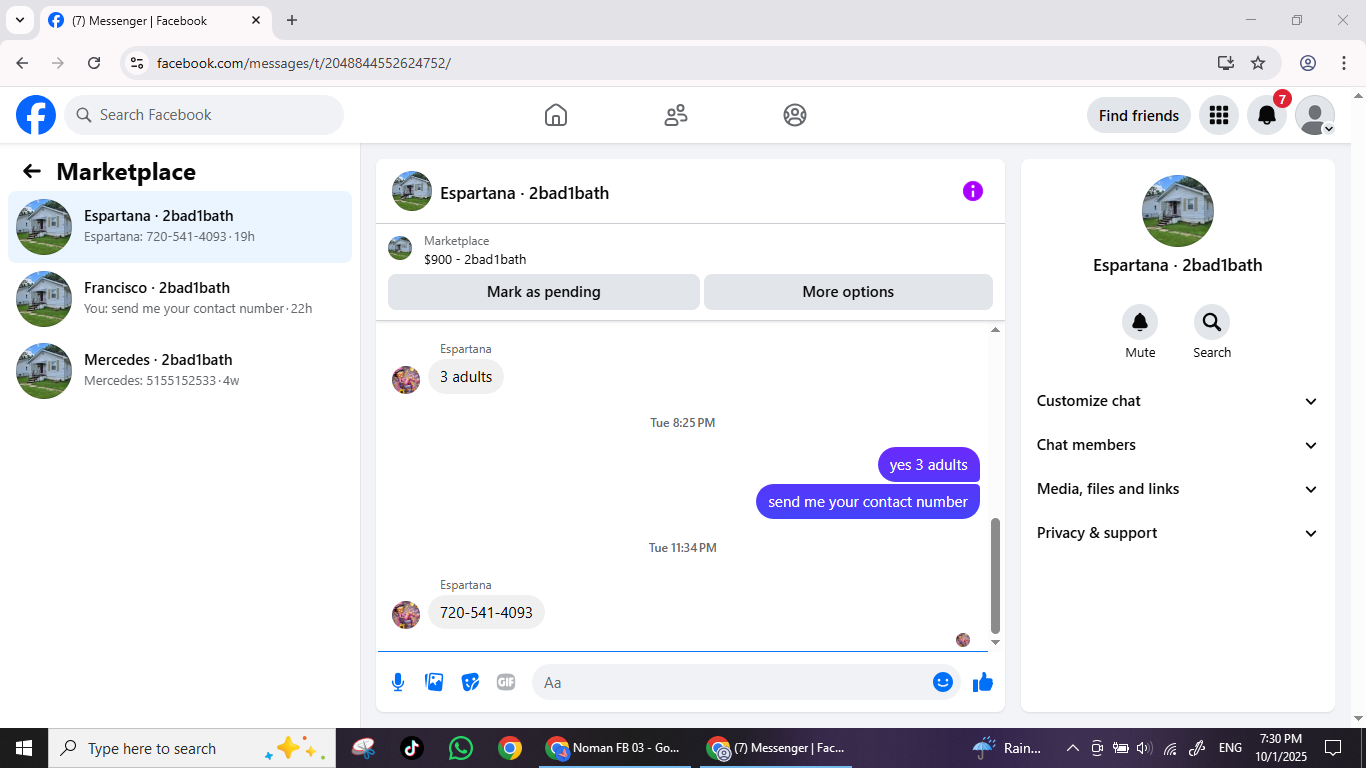Click the Espartana · 2bad1bath chat header title

[524, 193]
